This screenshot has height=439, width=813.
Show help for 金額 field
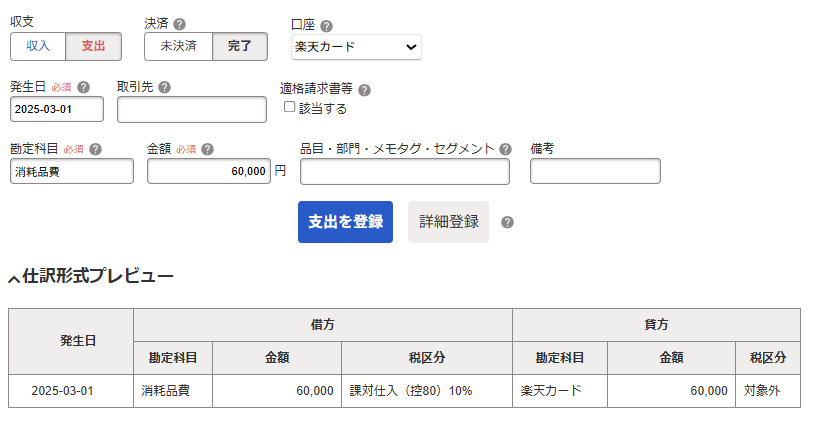pyautogui.click(x=207, y=149)
